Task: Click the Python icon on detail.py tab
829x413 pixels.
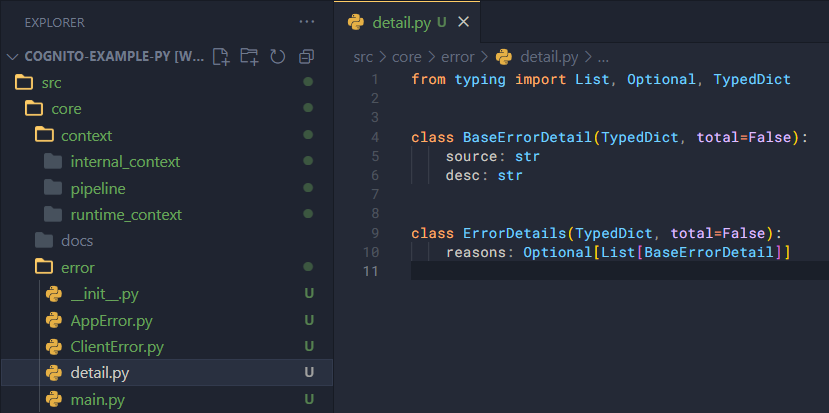Action: tap(355, 22)
